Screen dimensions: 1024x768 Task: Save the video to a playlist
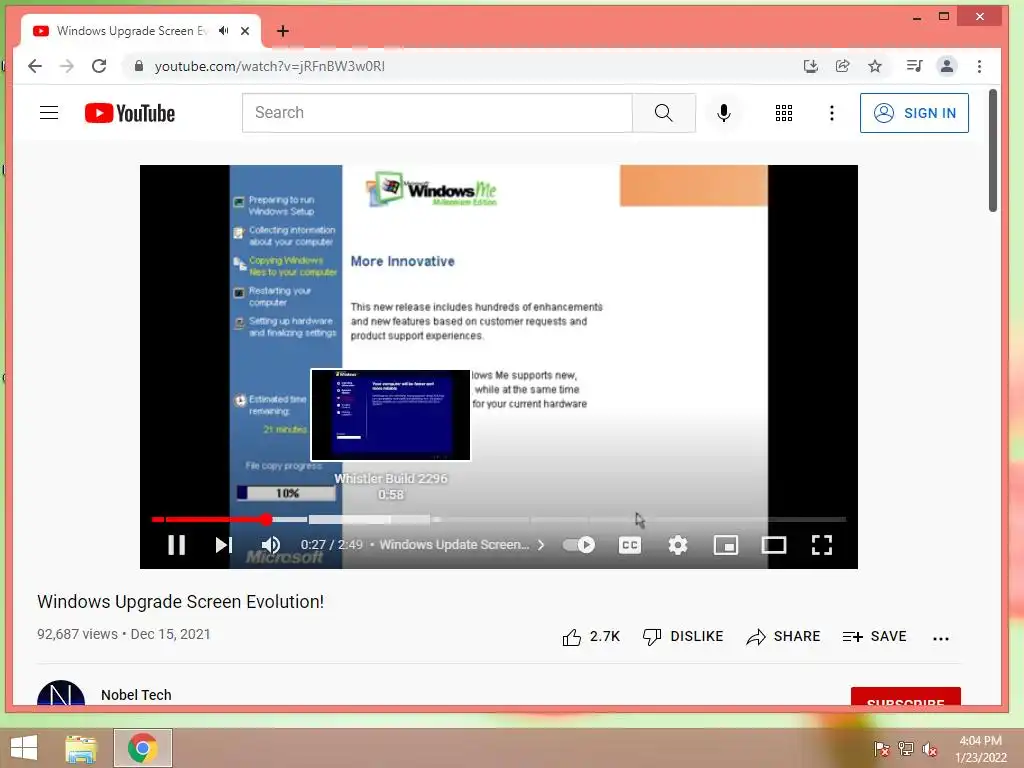[x=874, y=637]
